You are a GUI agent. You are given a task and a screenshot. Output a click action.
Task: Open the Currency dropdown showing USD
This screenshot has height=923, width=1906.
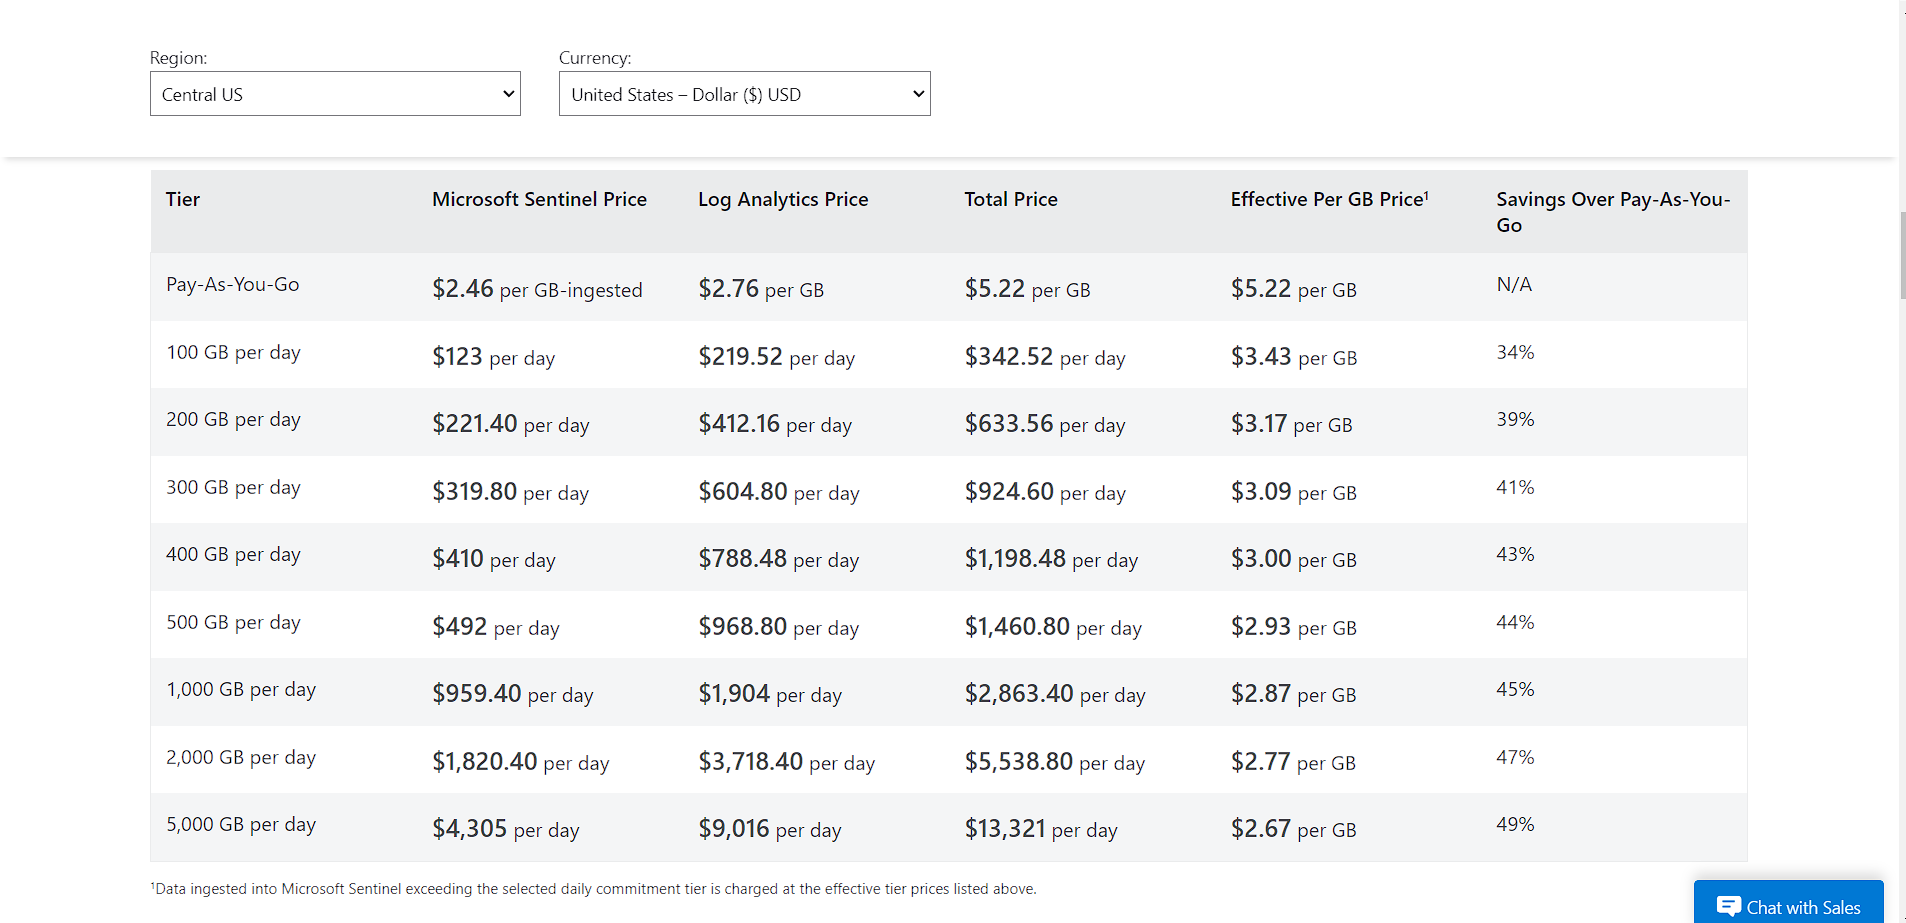click(744, 94)
